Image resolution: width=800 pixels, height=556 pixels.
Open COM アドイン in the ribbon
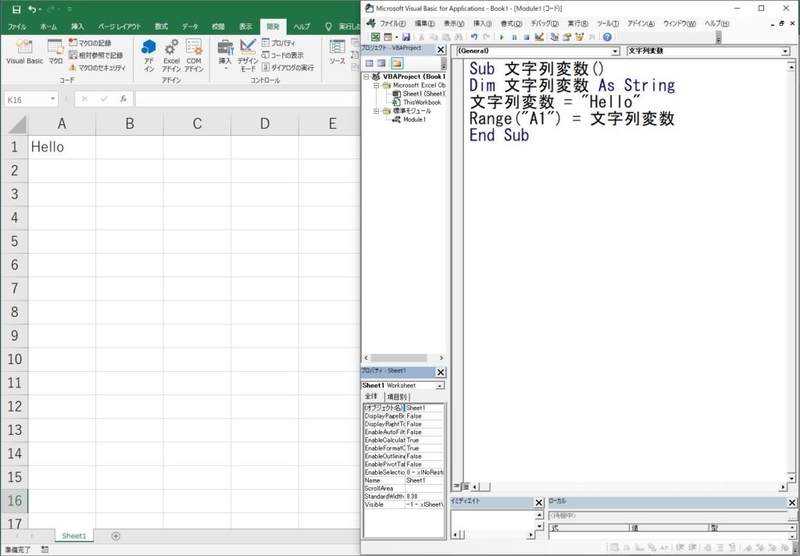tap(194, 55)
